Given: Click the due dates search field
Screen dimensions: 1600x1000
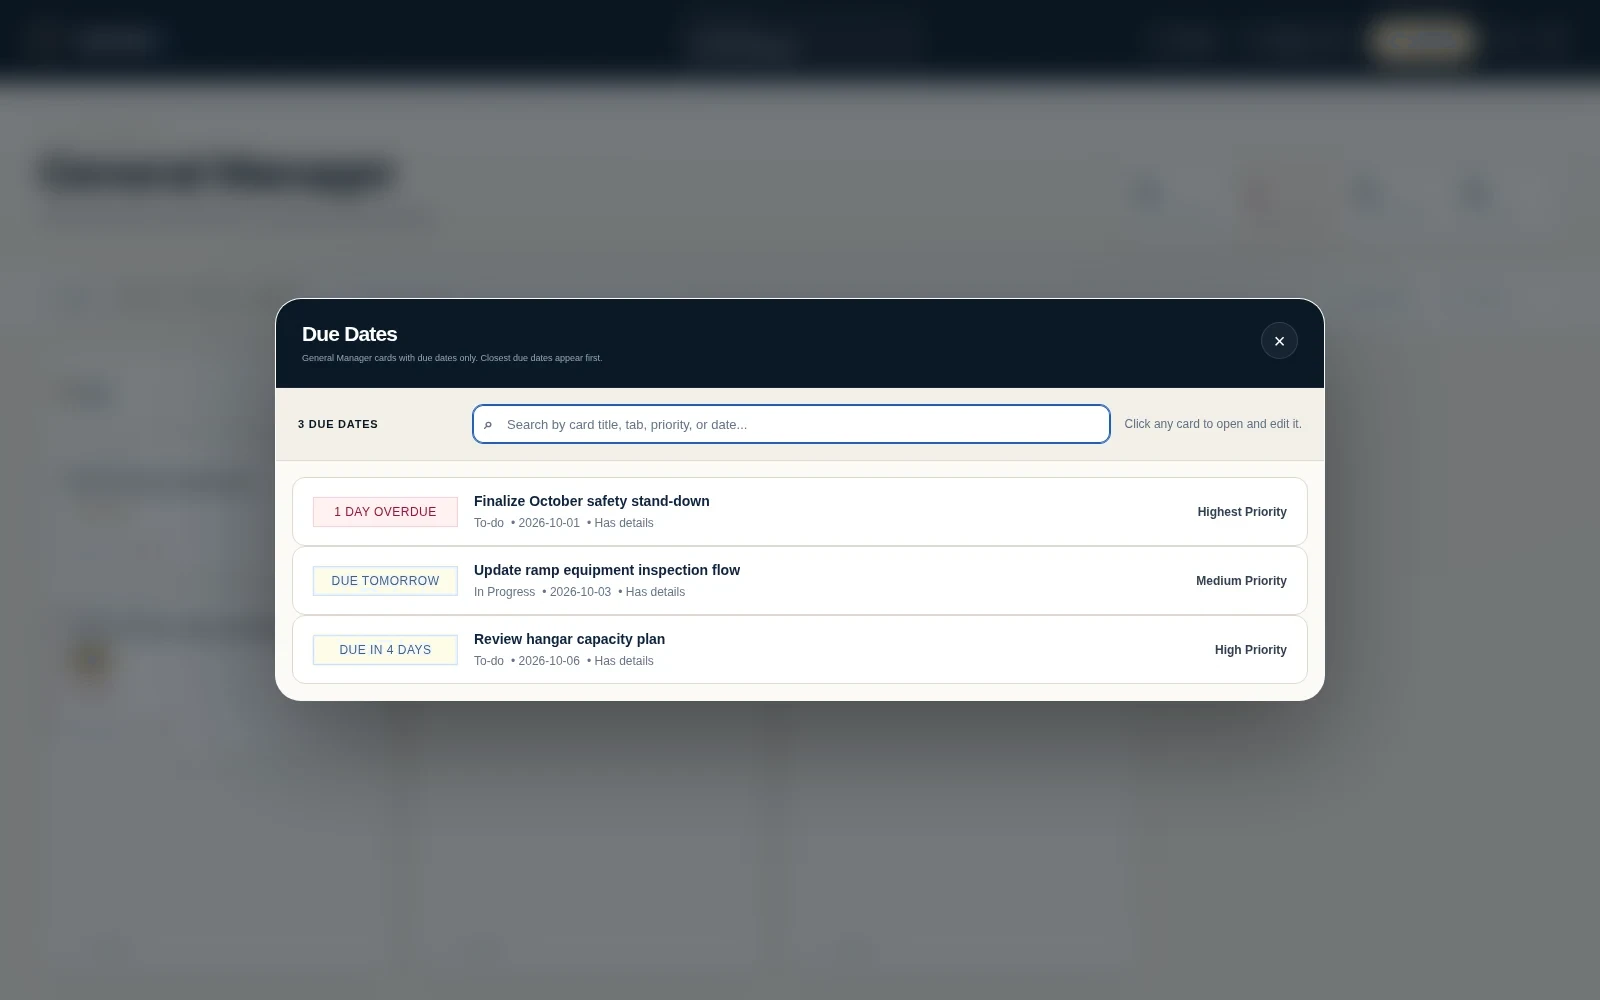Looking at the screenshot, I should click(x=791, y=424).
